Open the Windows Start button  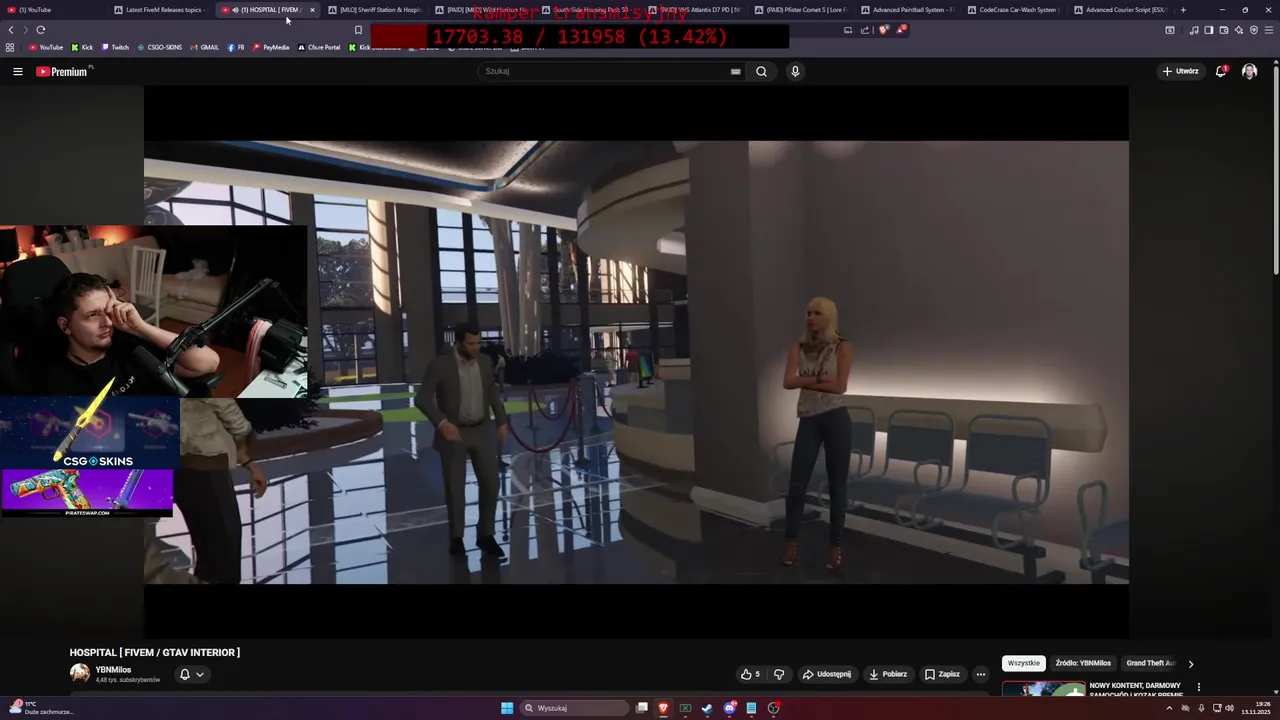pyautogui.click(x=507, y=708)
